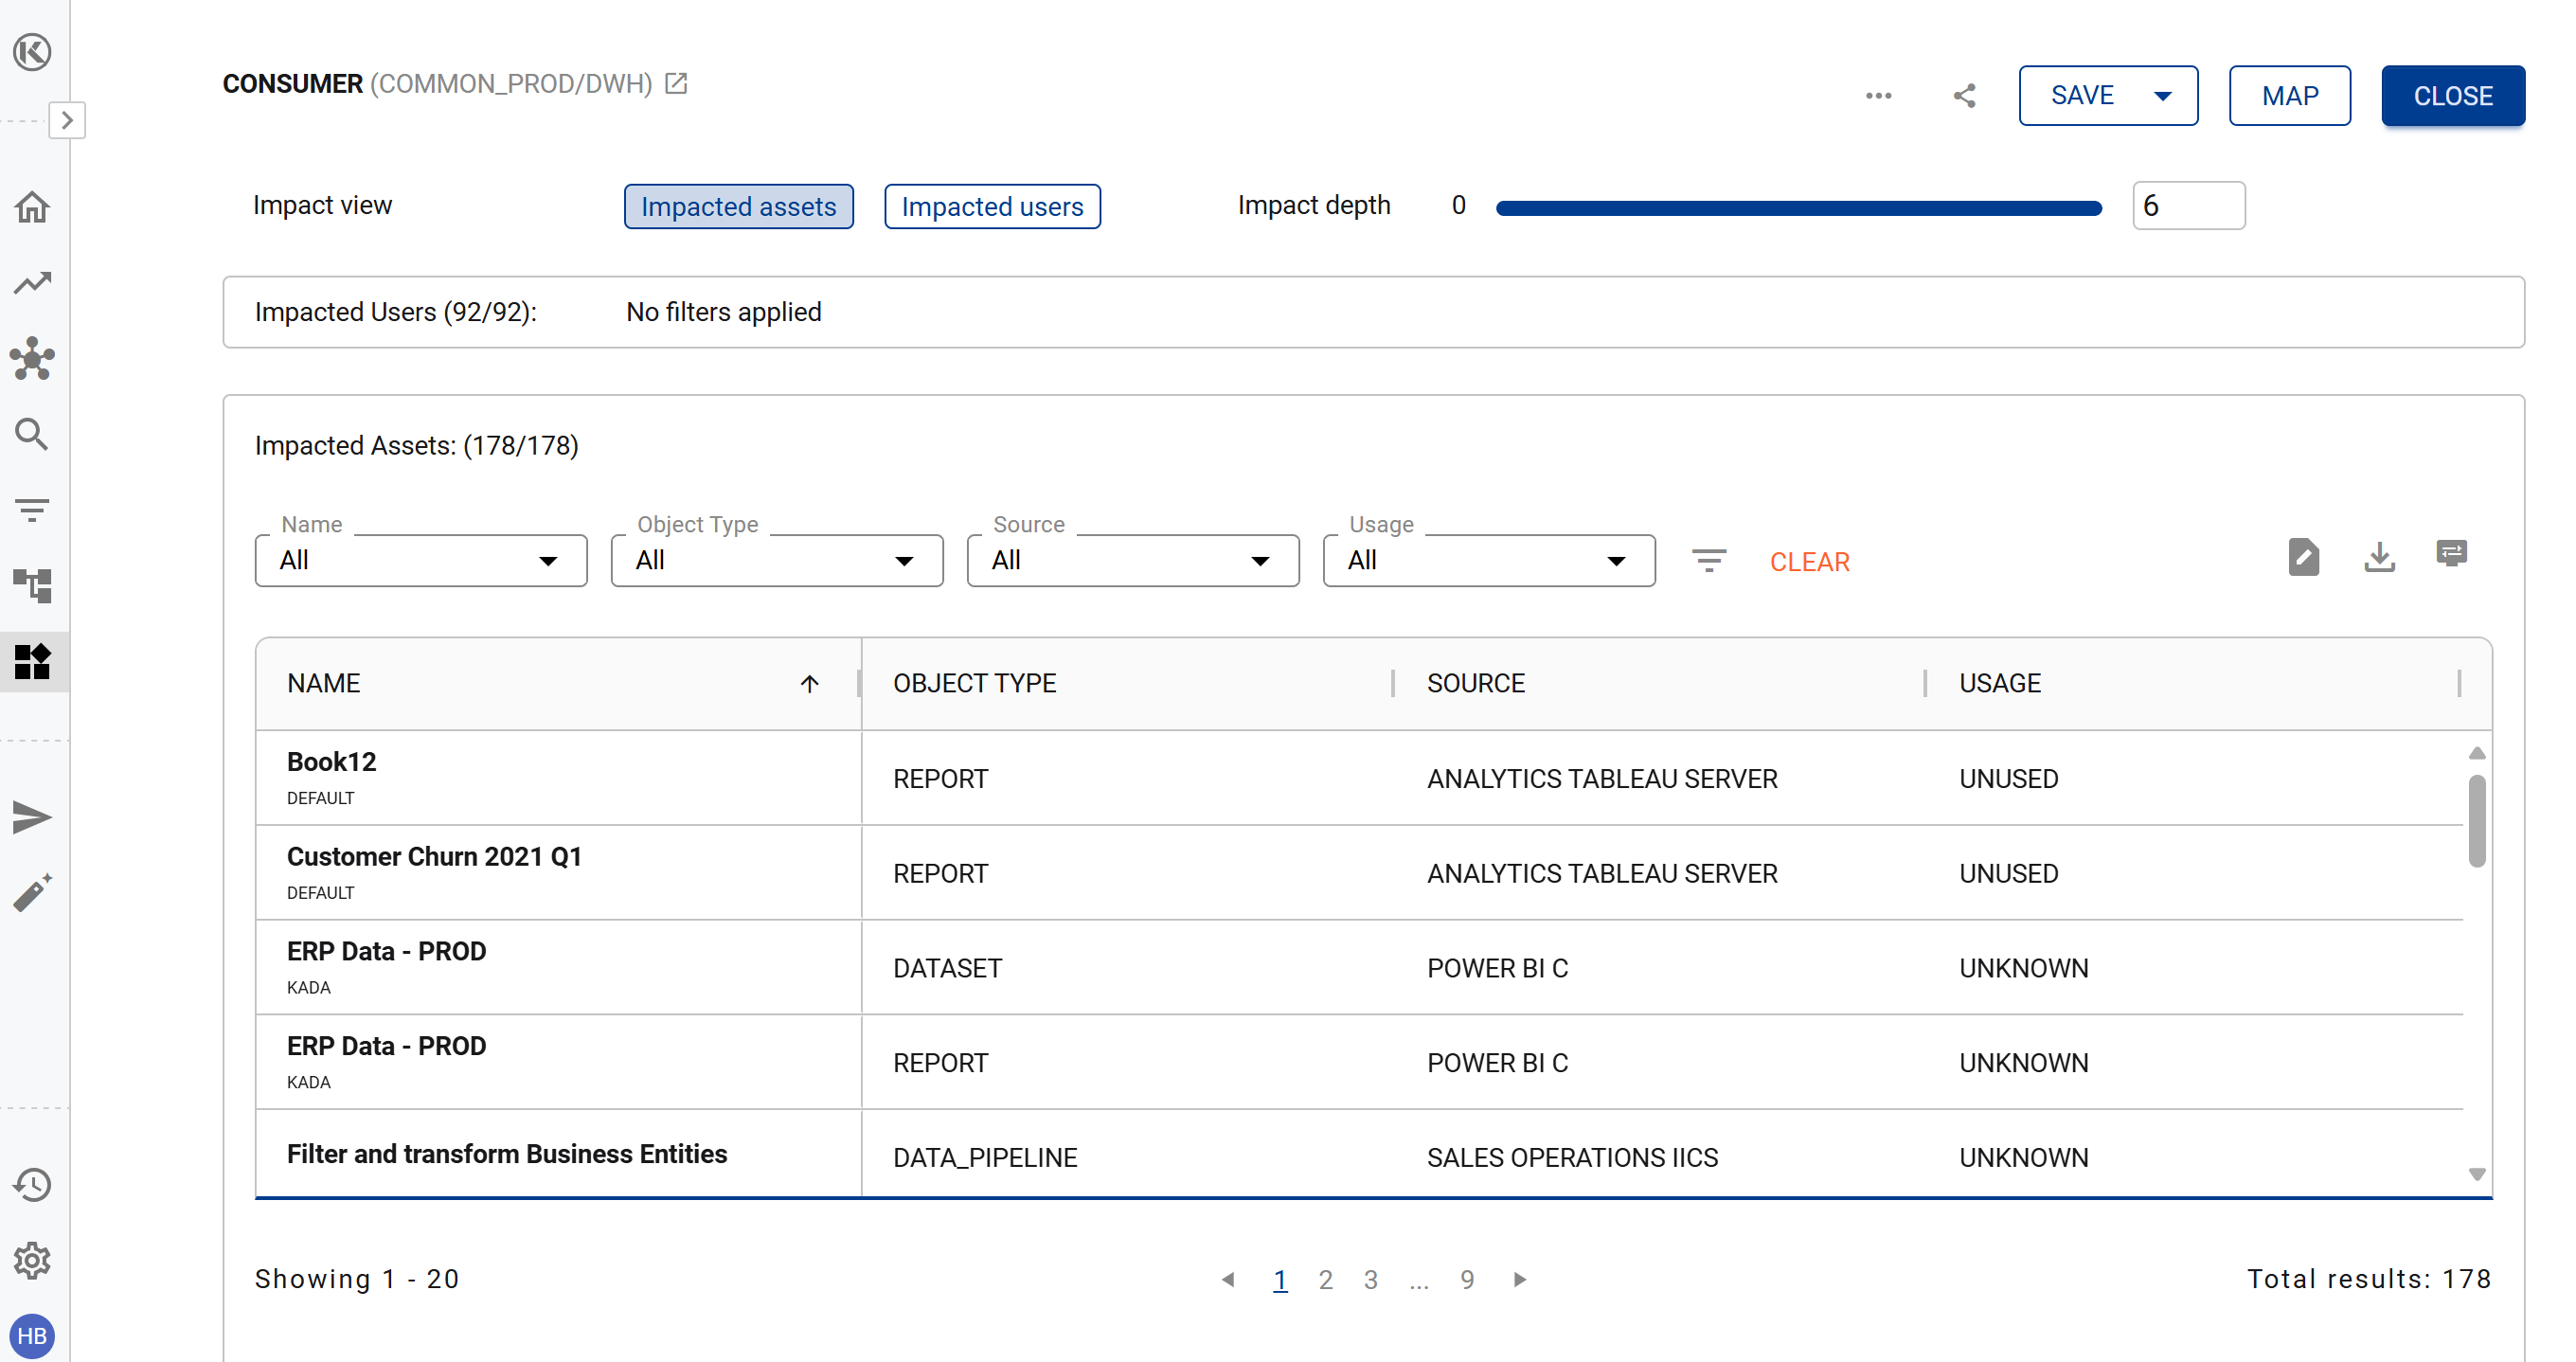
Task: Go to page 9 of results
Action: (x=1466, y=1279)
